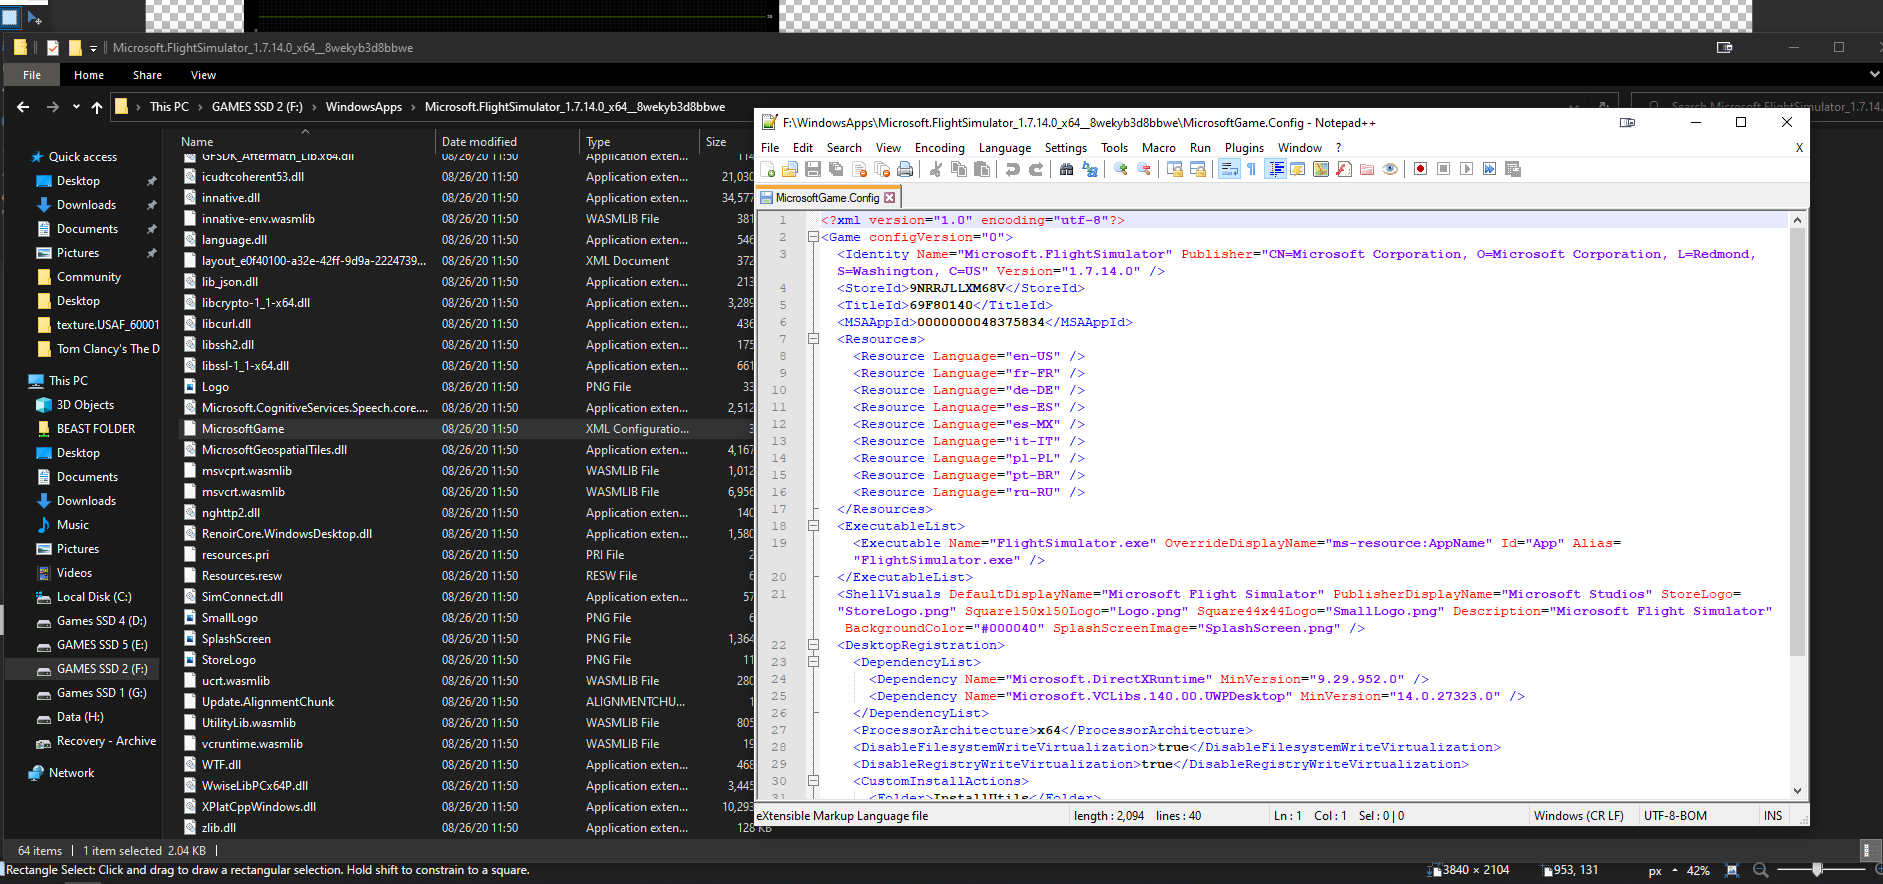Click the Paste icon in Notepad++ toolbar

982,169
